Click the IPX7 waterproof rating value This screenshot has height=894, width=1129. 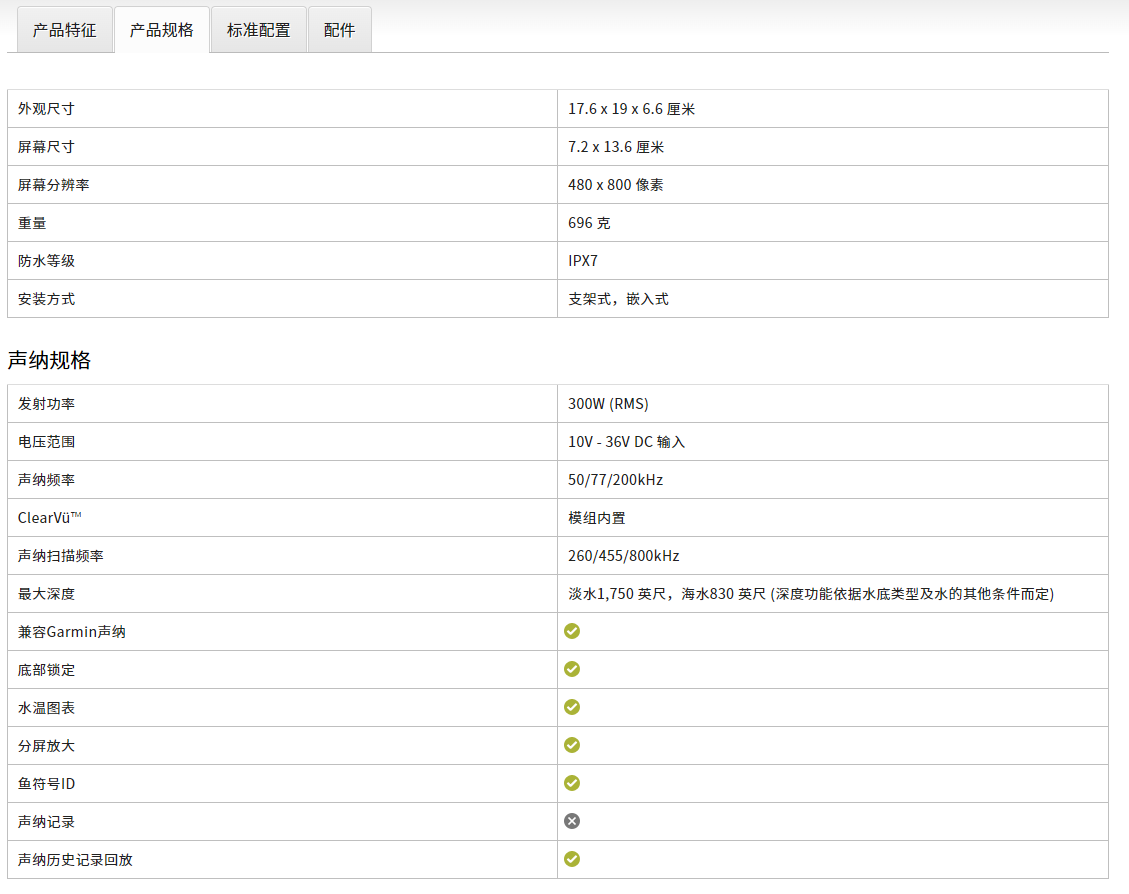tap(583, 261)
